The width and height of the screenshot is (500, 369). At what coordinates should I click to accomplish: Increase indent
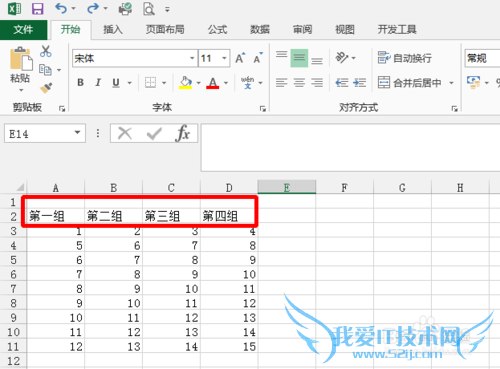pyautogui.click(x=360, y=82)
